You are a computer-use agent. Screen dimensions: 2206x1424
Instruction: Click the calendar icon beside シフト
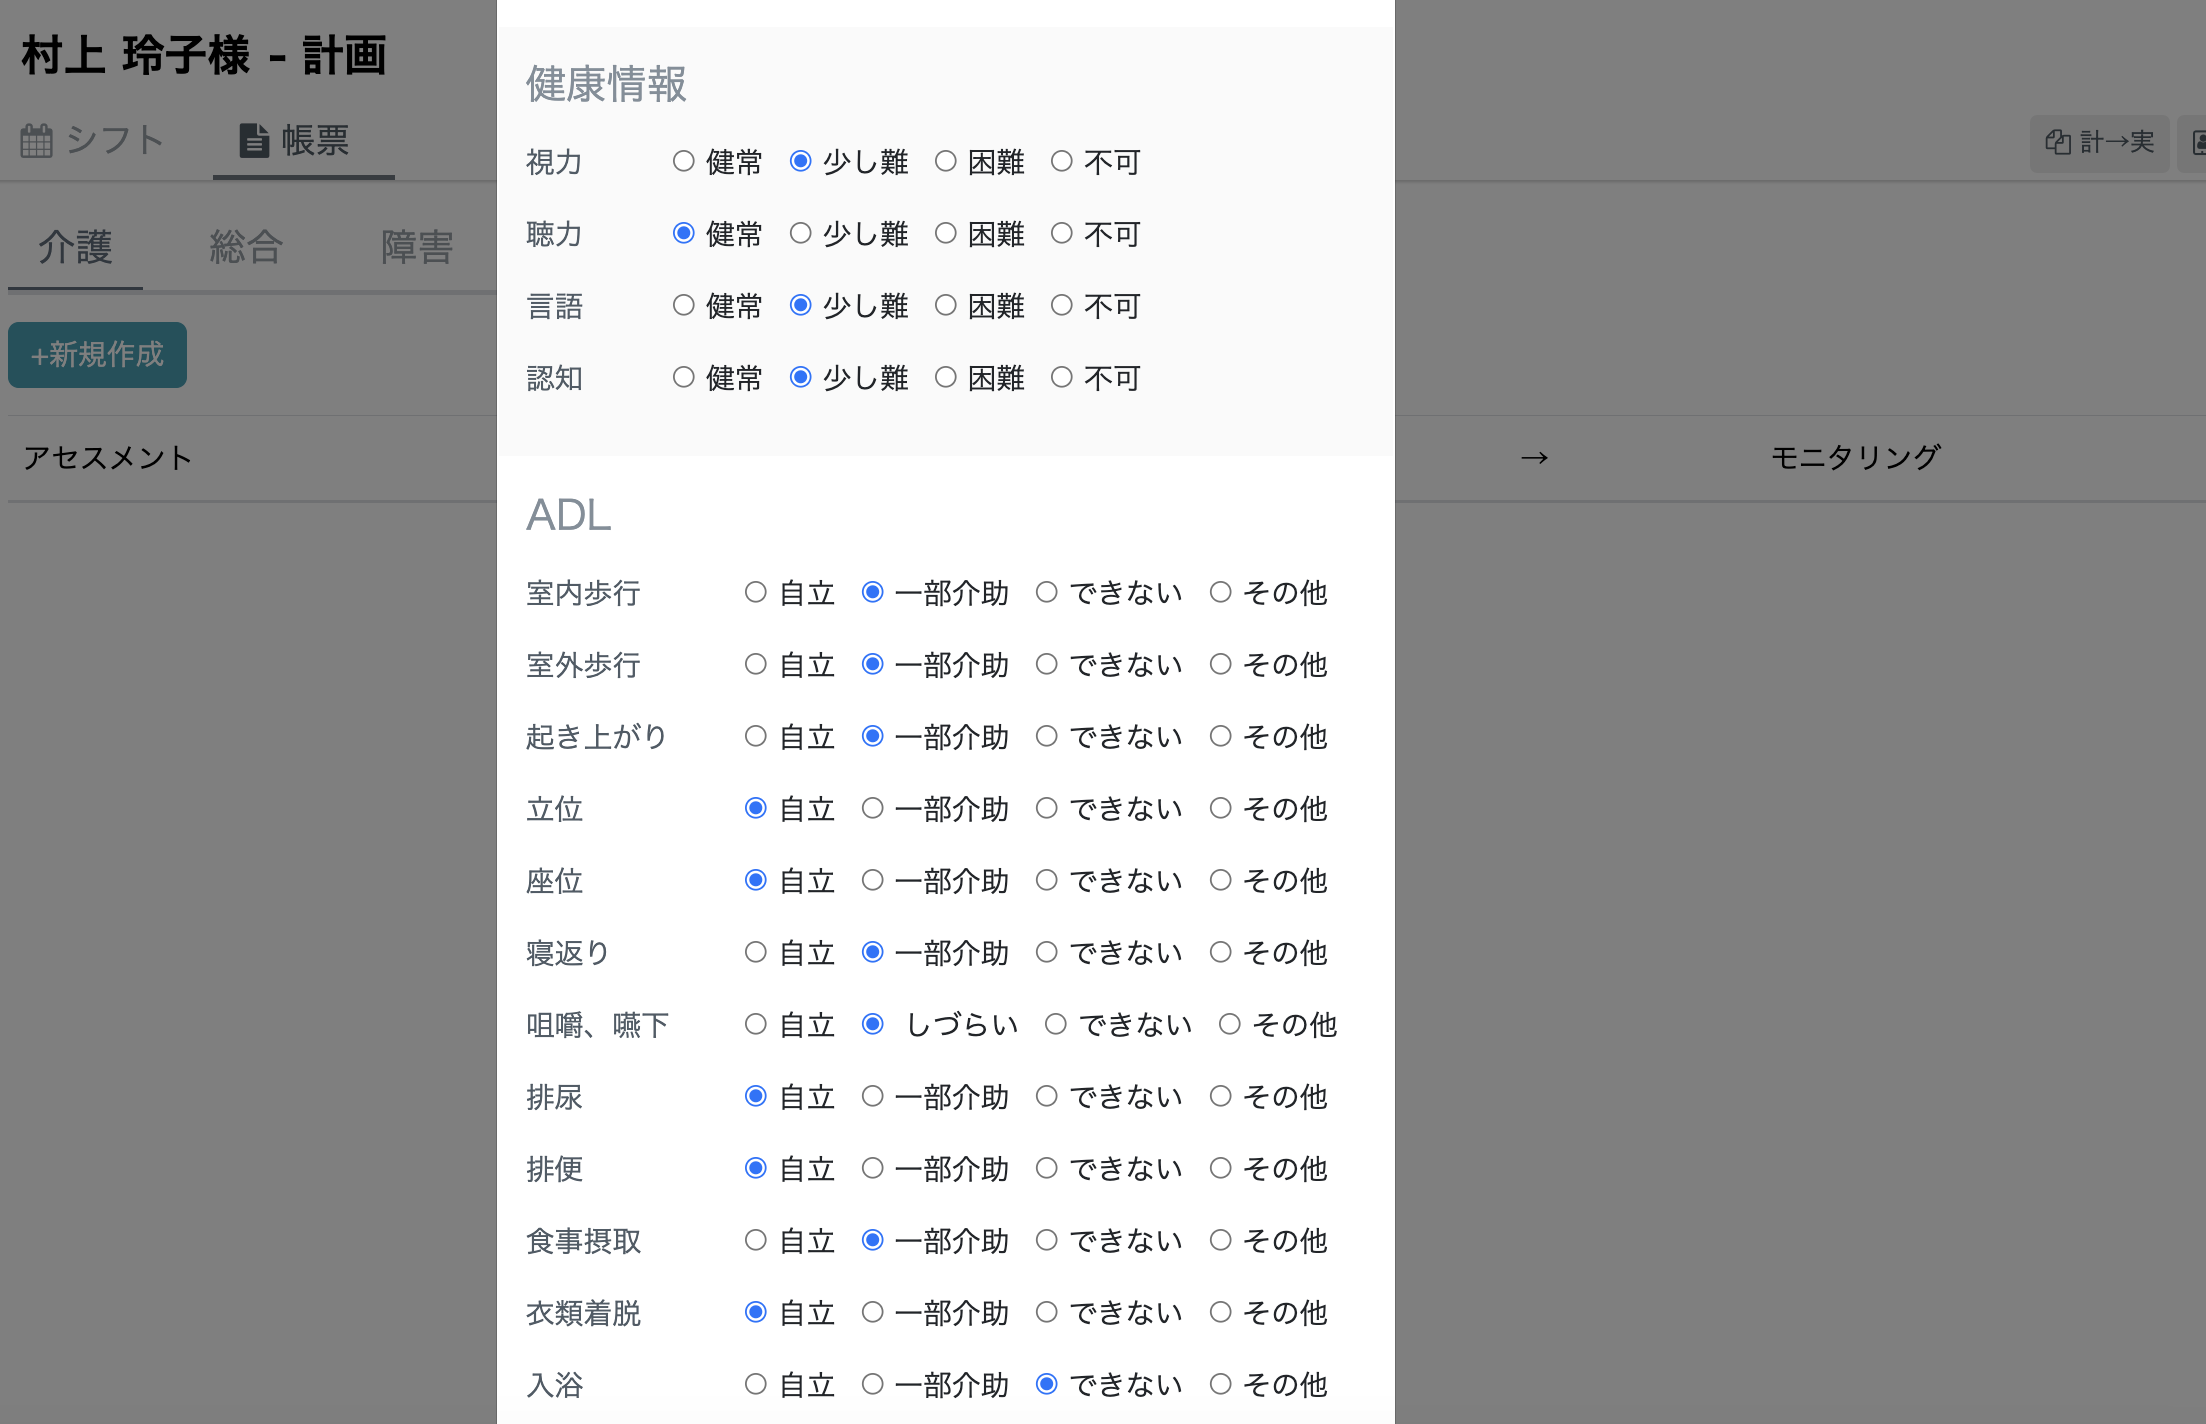click(37, 140)
